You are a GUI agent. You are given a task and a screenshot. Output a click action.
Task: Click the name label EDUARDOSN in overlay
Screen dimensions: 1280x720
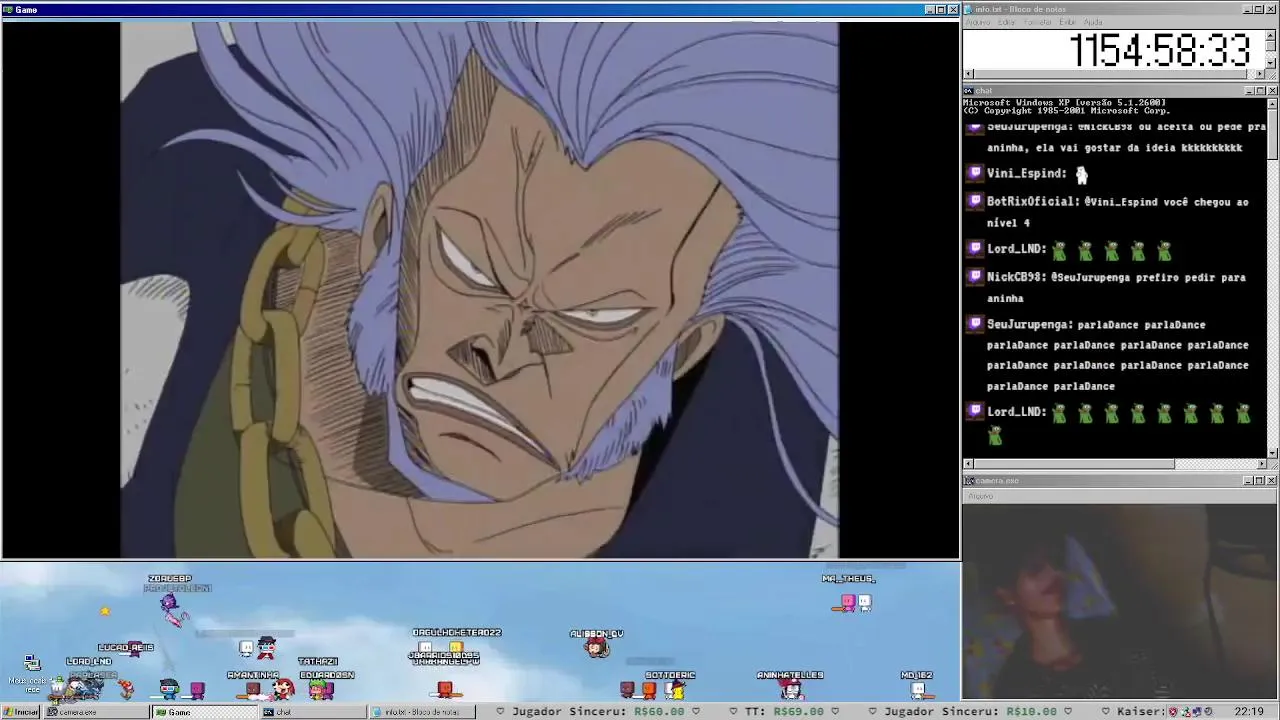tap(327, 675)
